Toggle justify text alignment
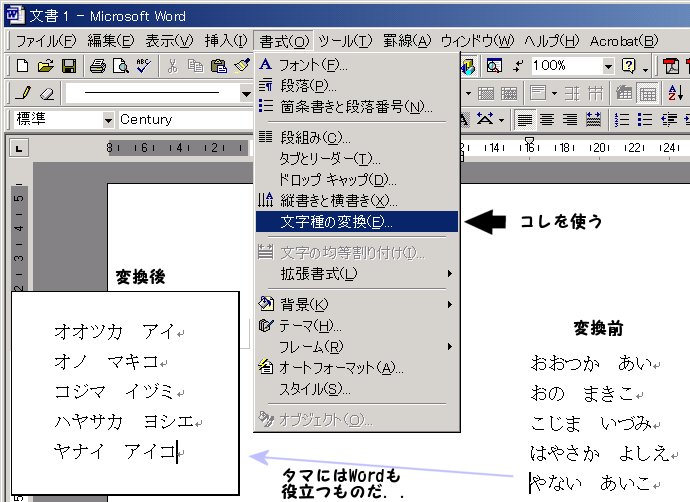Screen dimensions: 690x502 525,119
